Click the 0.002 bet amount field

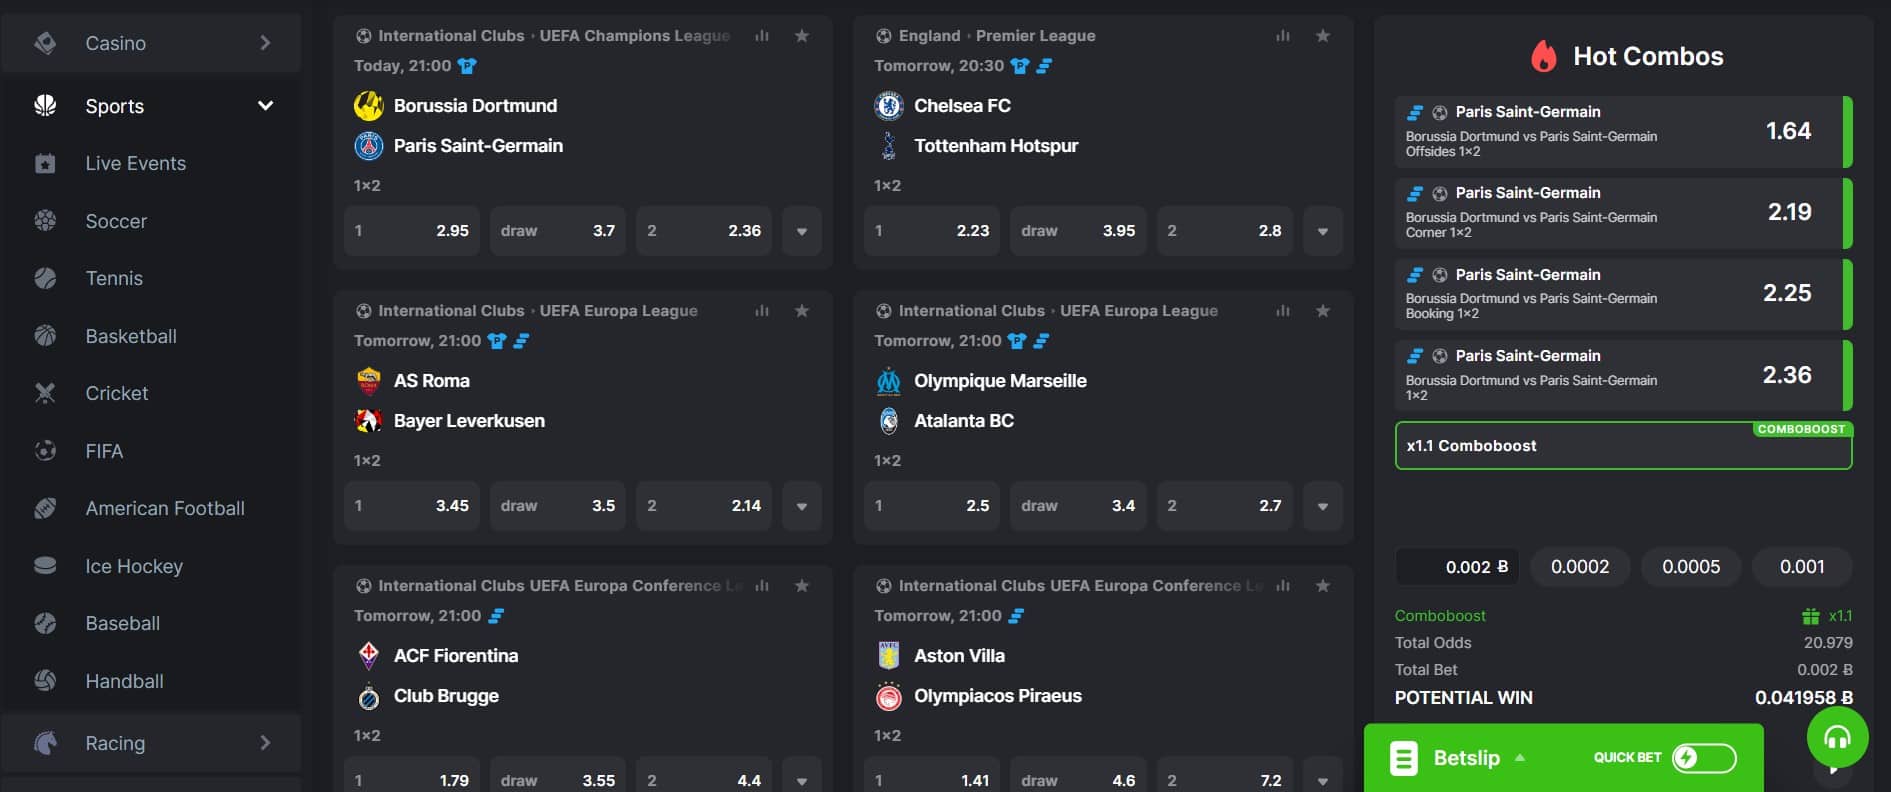1457,567
